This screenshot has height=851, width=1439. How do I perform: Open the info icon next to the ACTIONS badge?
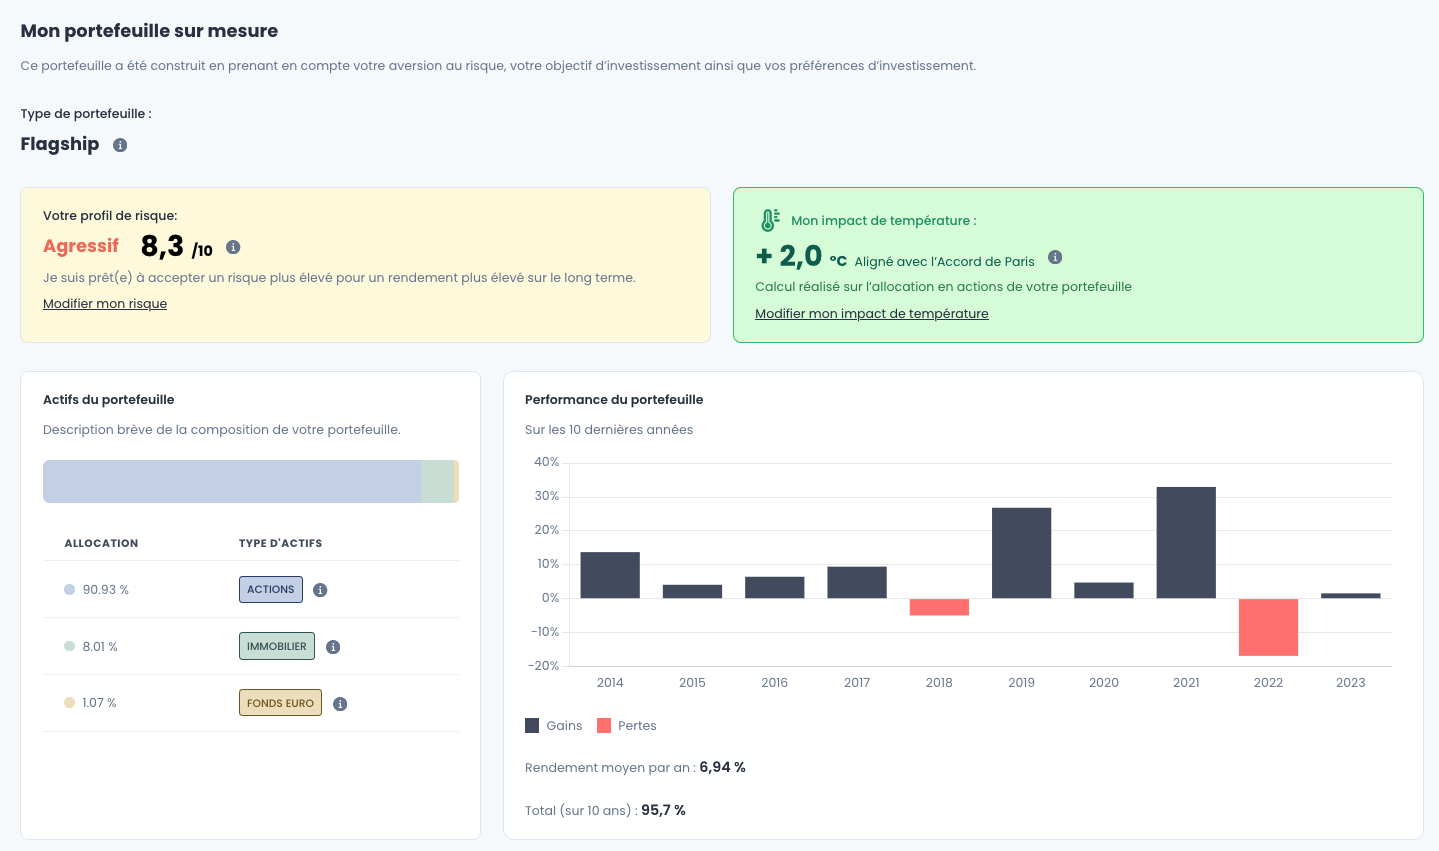pos(320,589)
